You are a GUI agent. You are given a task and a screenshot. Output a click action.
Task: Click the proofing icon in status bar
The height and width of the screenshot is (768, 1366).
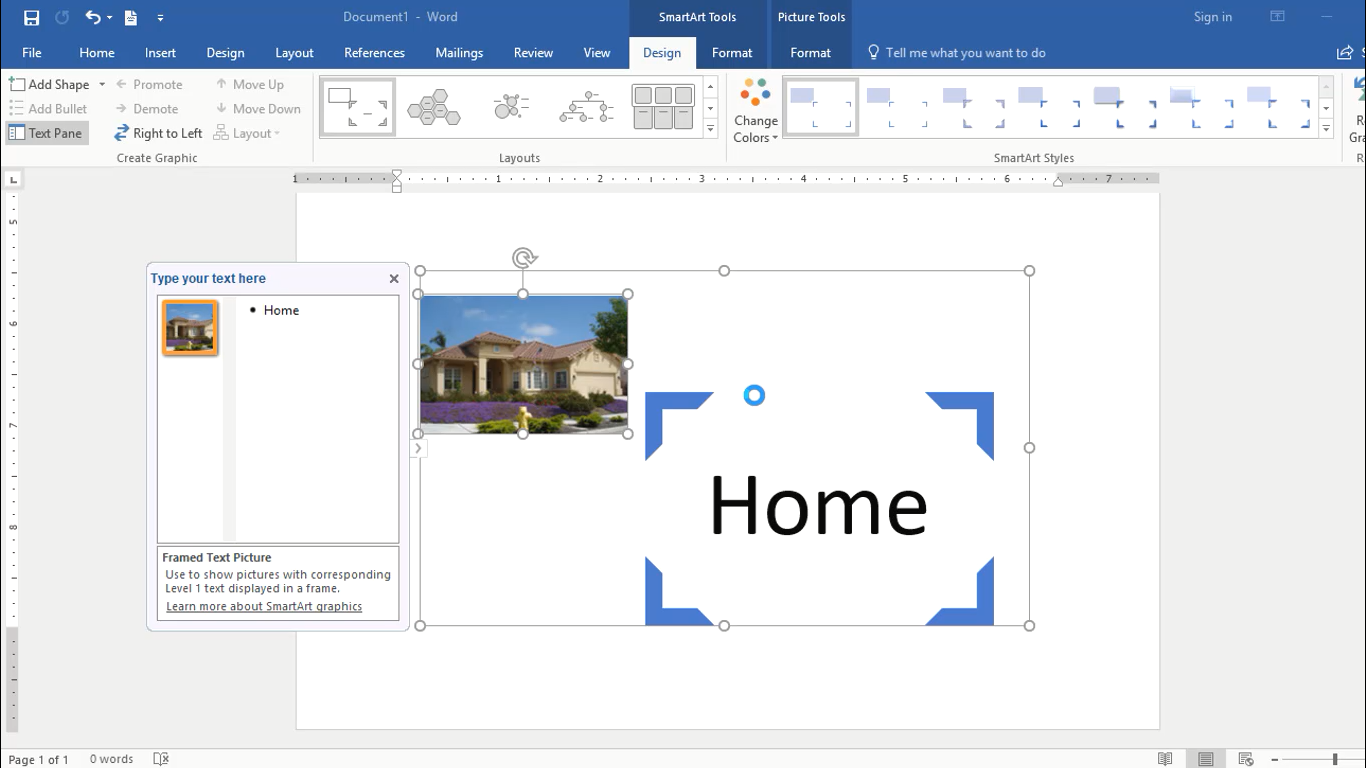point(161,759)
